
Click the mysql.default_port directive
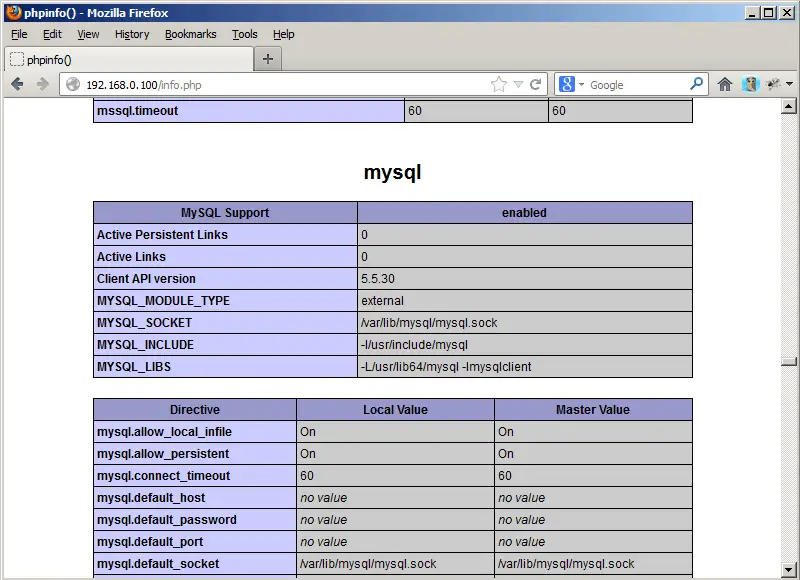[150, 541]
